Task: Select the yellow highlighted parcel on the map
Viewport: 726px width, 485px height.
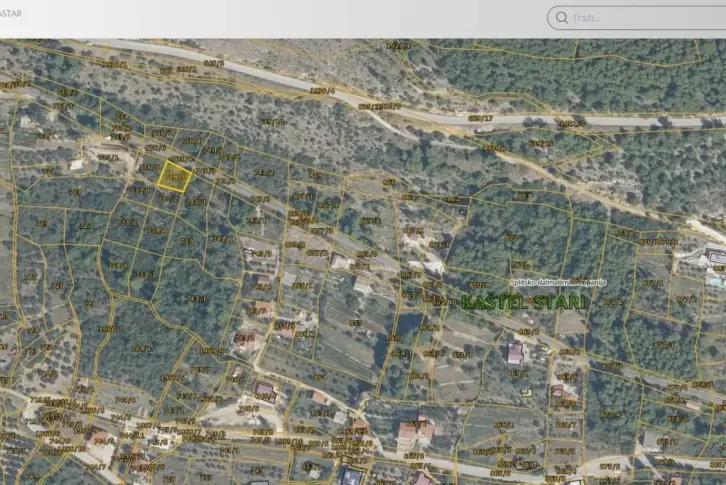Action: [x=174, y=177]
